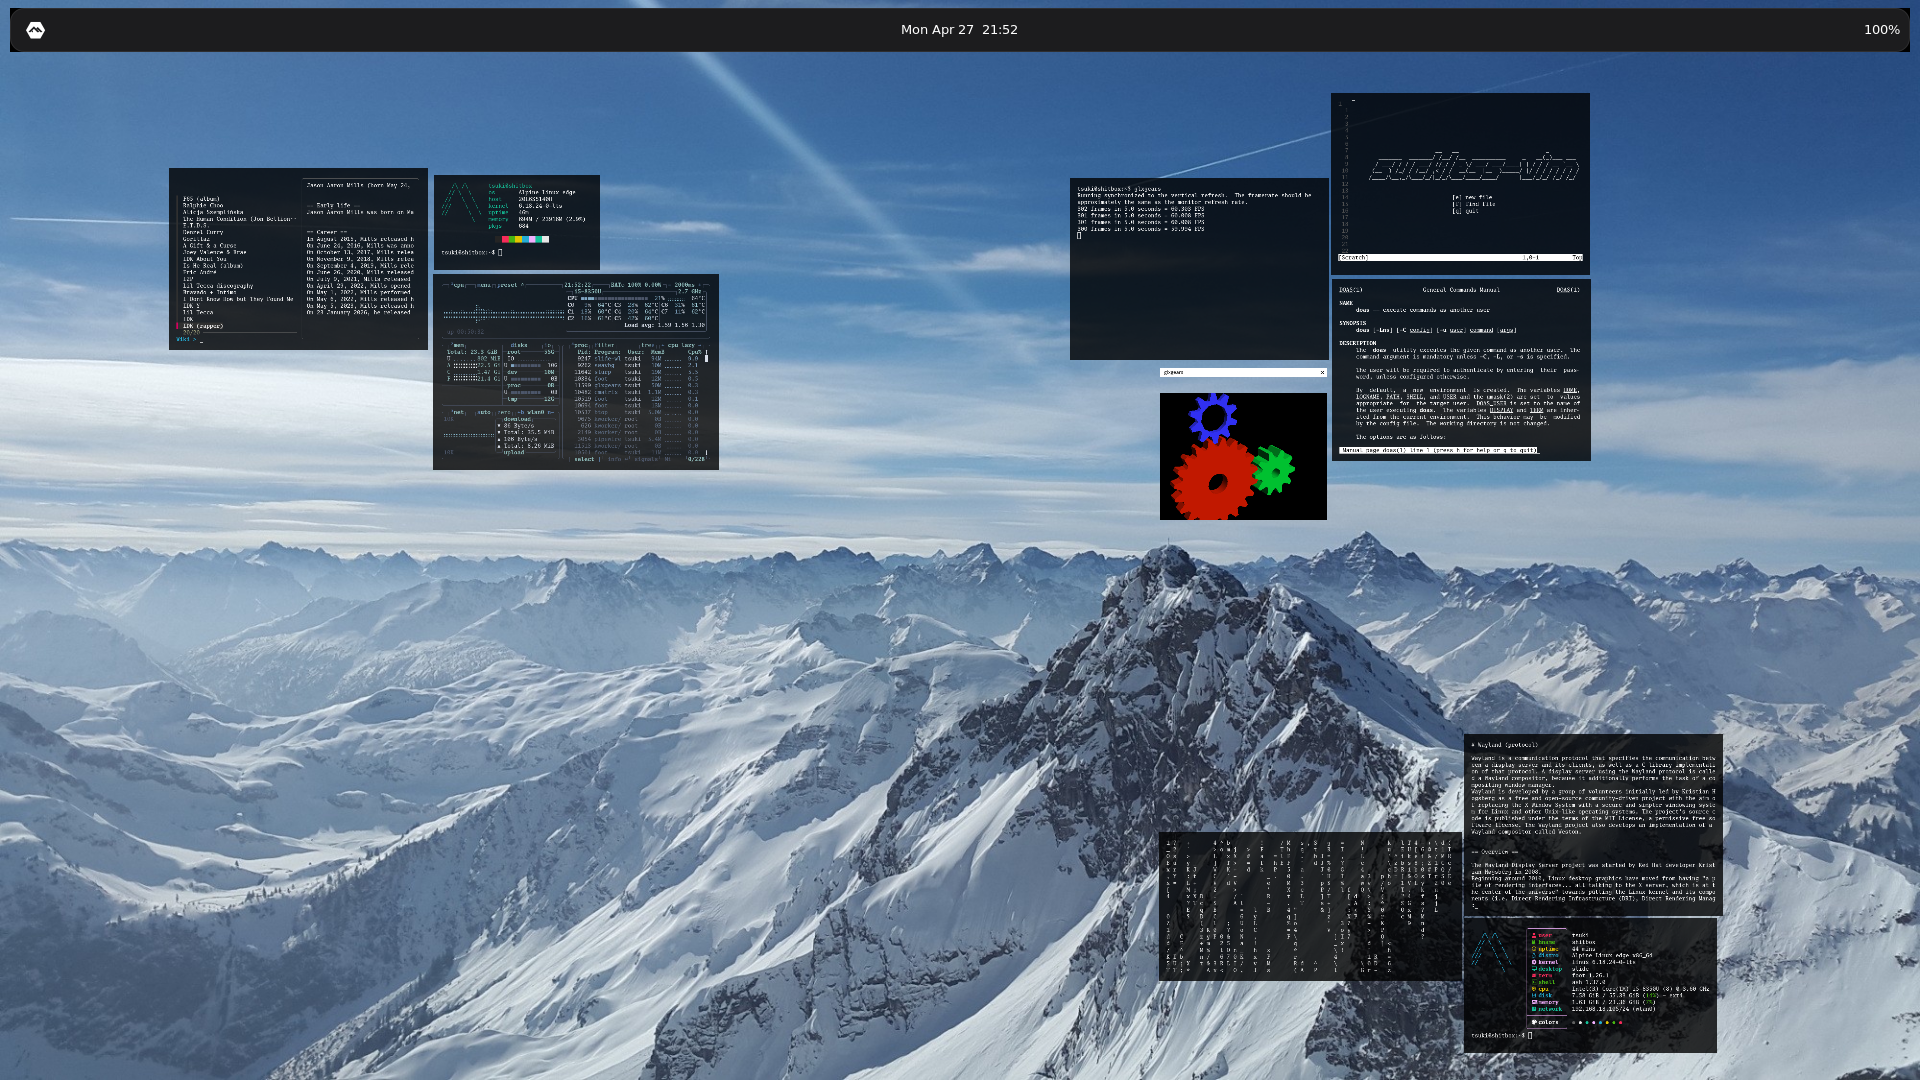
Task: Click the Load avg text in btop
Action: coord(665,325)
